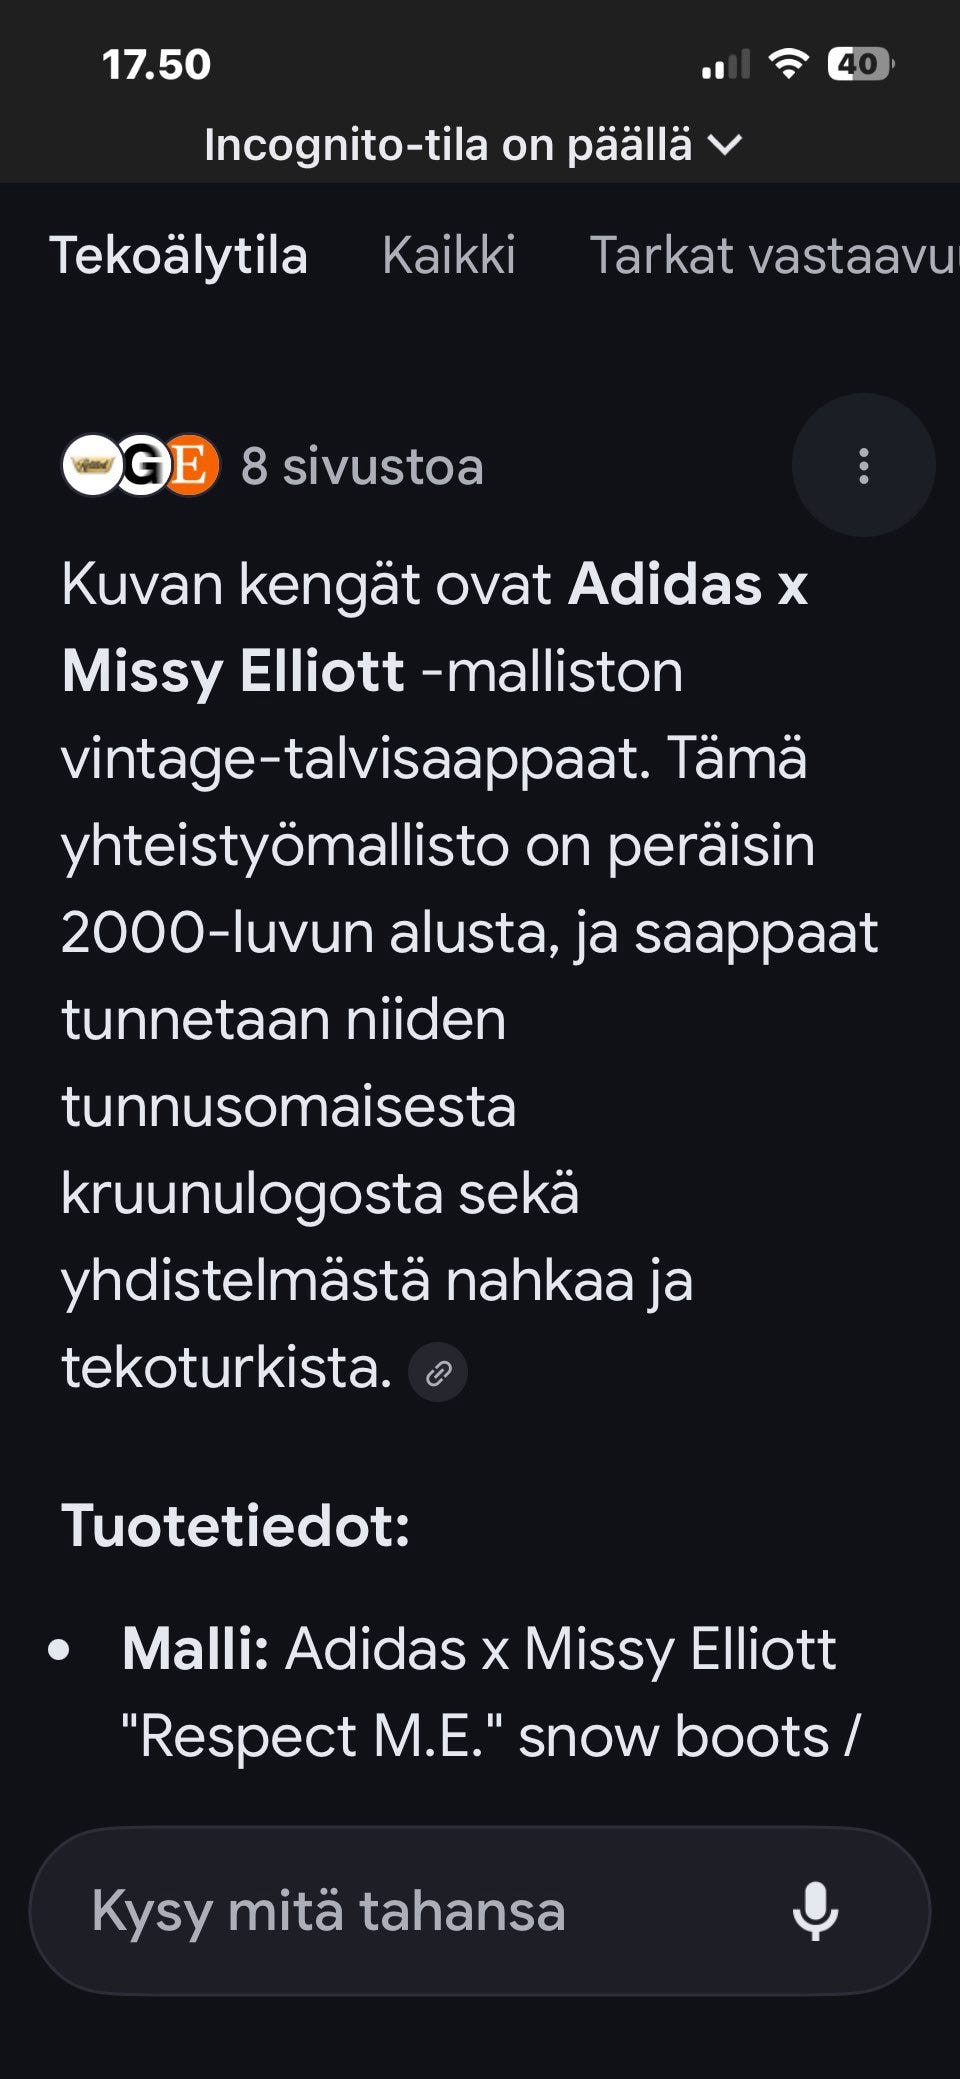Tap the grouped favicon stack to see sources
960x2079 pixels.
tap(143, 464)
